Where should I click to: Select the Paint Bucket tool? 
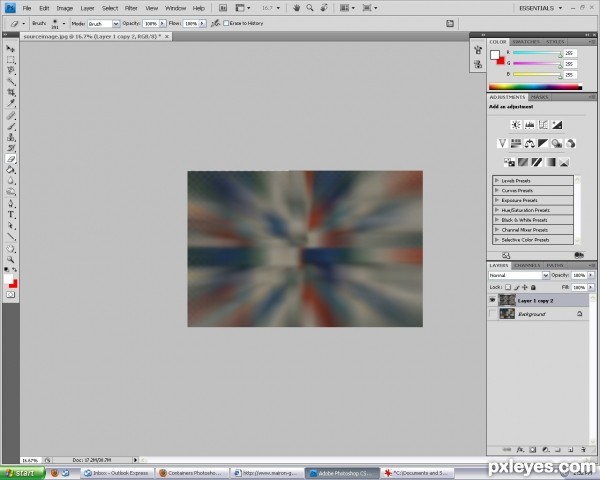tap(11, 170)
